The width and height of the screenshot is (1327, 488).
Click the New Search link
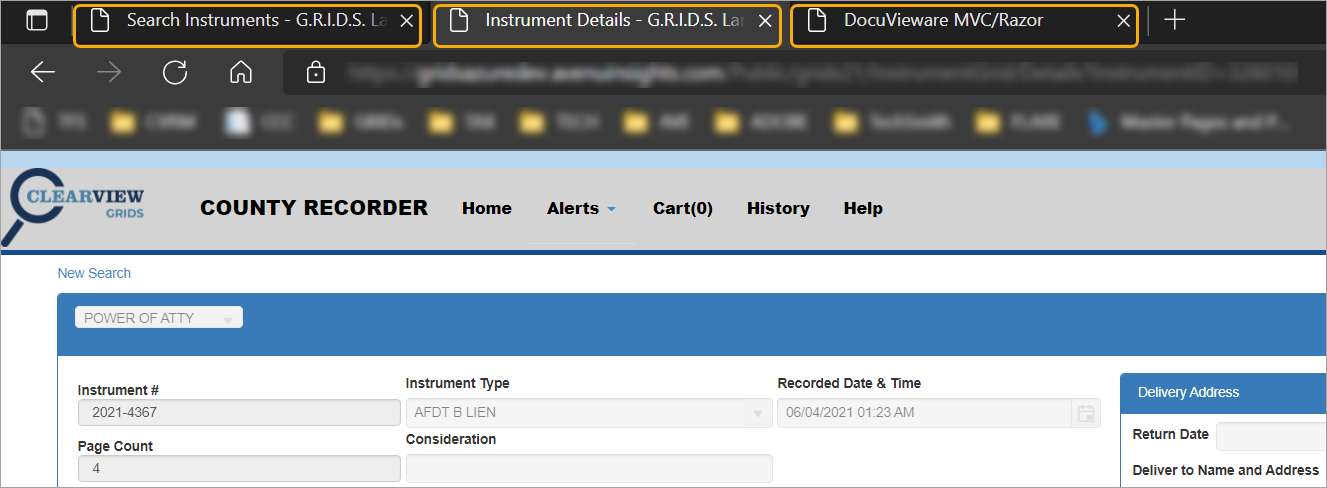tap(94, 273)
